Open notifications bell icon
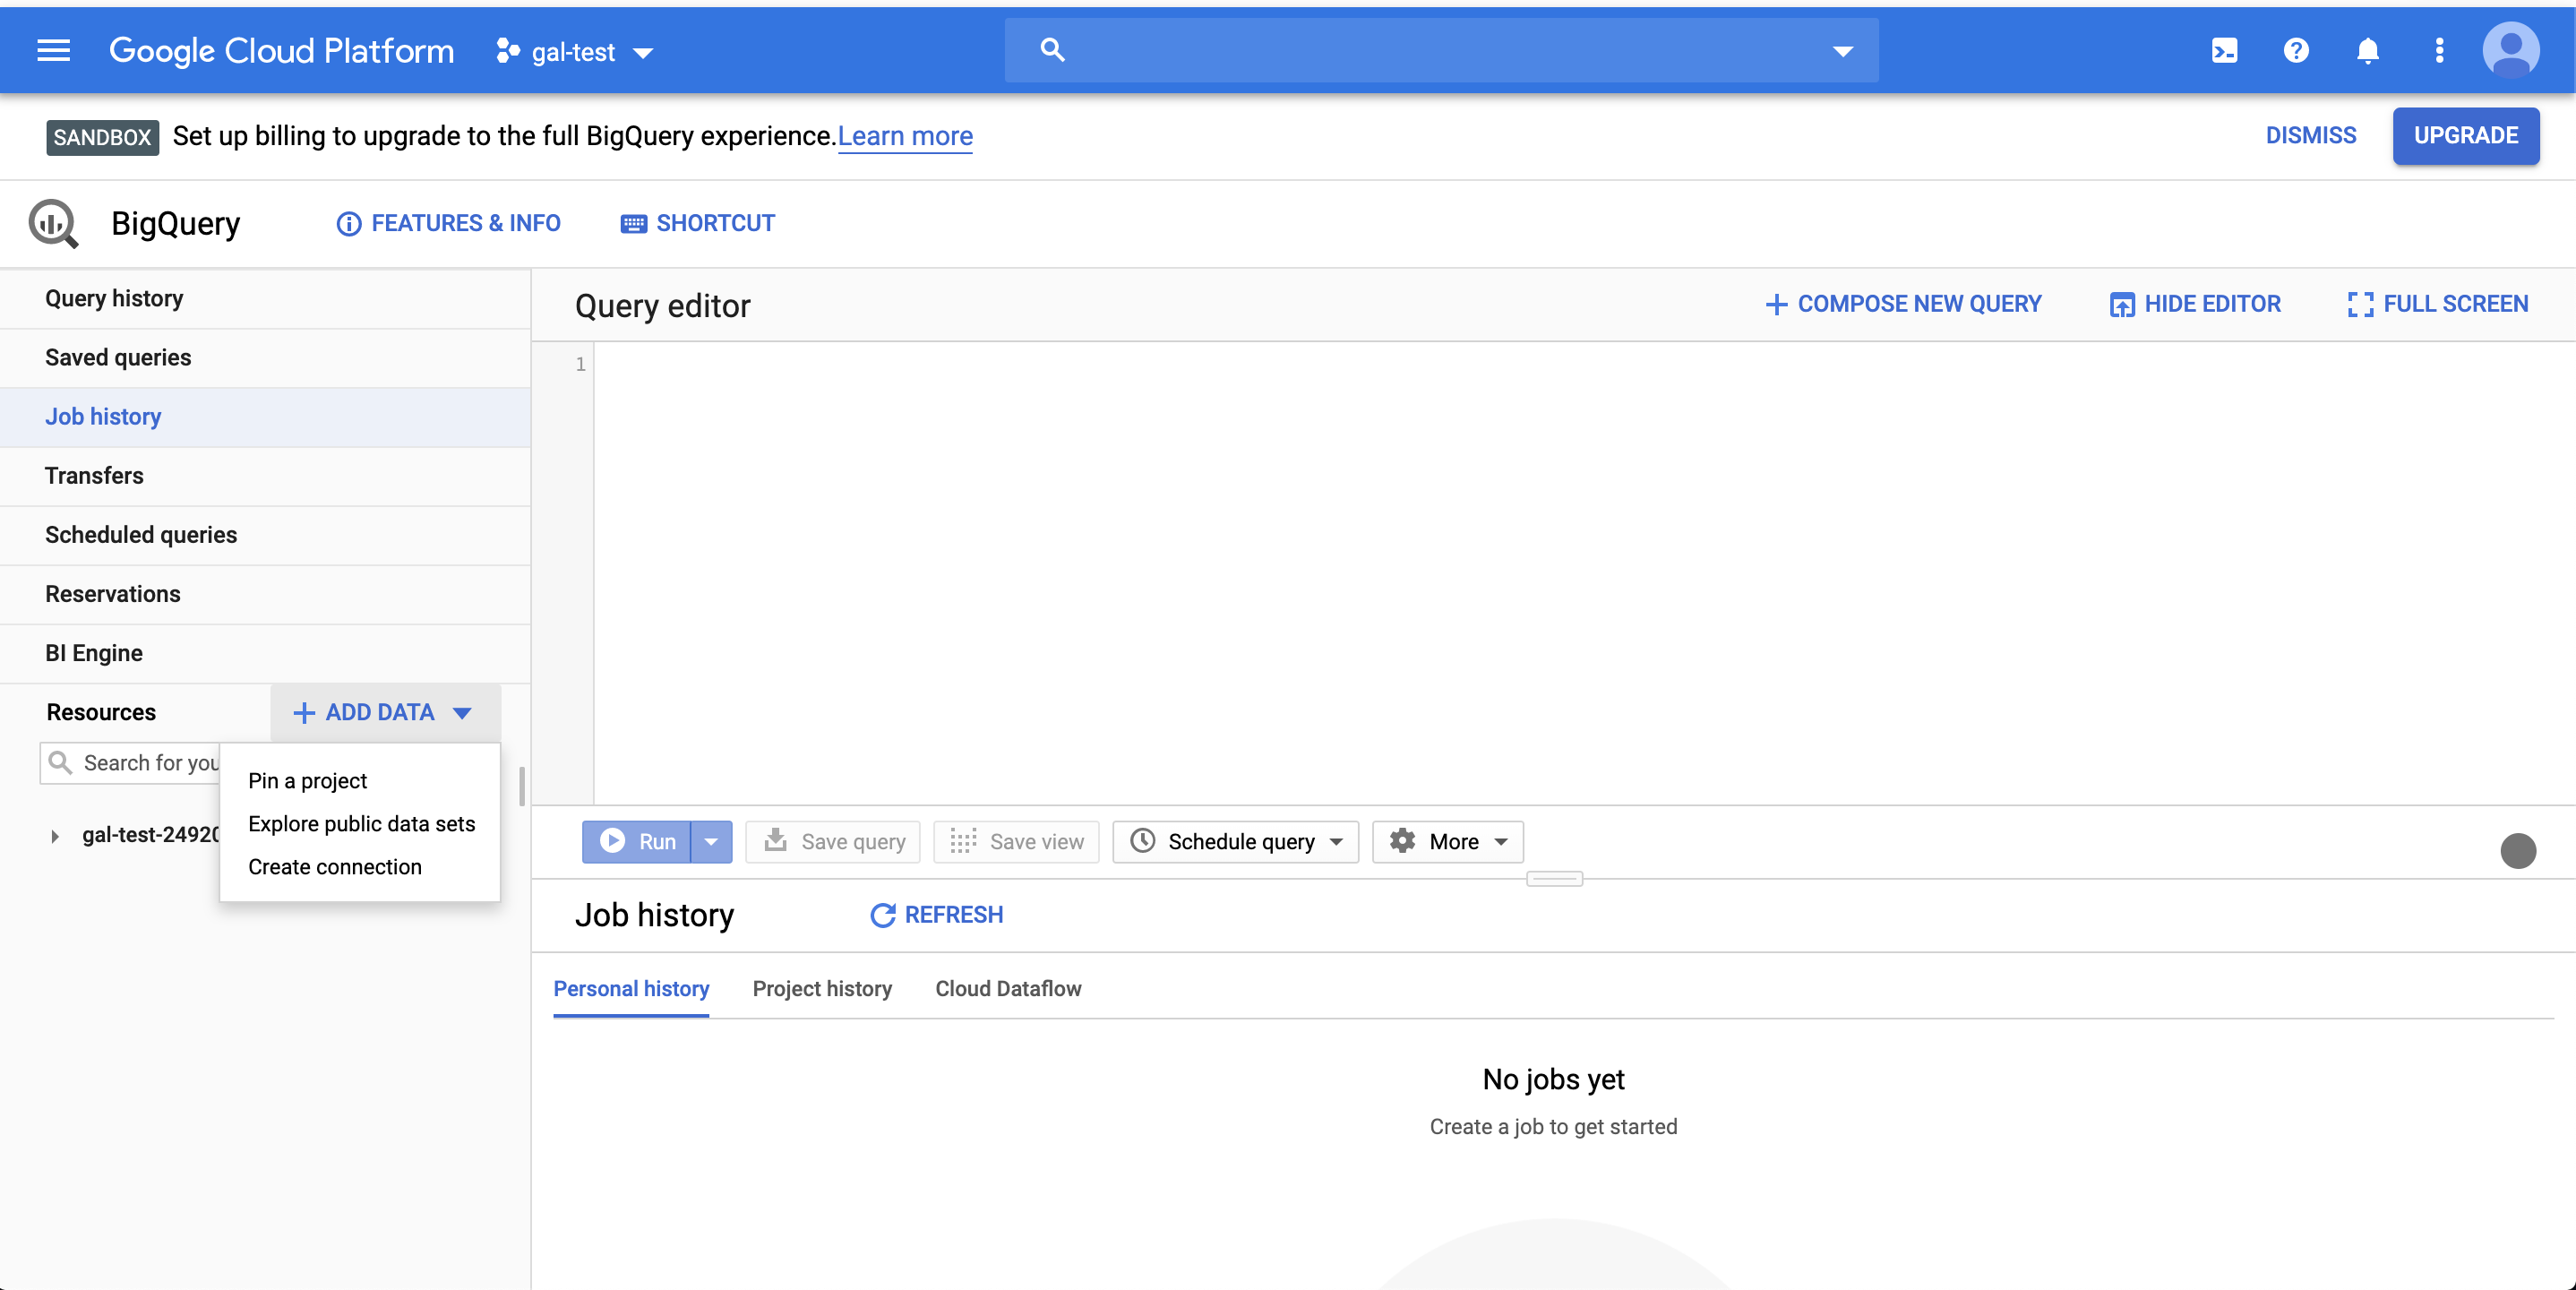Screen dimensions: 2576x1290 point(2367,50)
